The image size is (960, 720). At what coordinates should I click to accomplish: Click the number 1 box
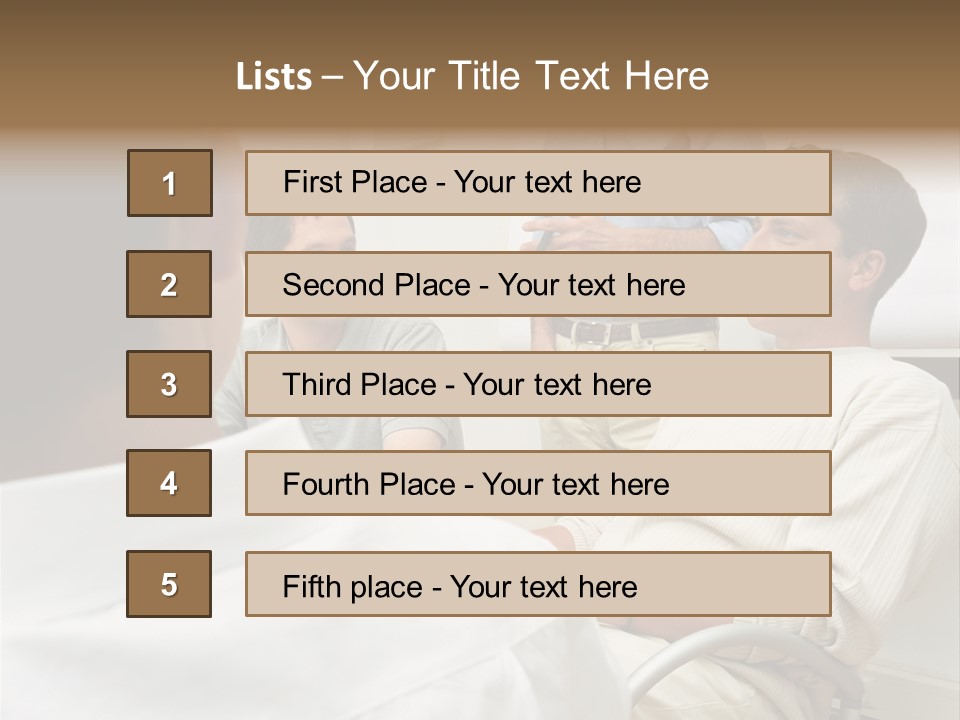pyautogui.click(x=170, y=183)
